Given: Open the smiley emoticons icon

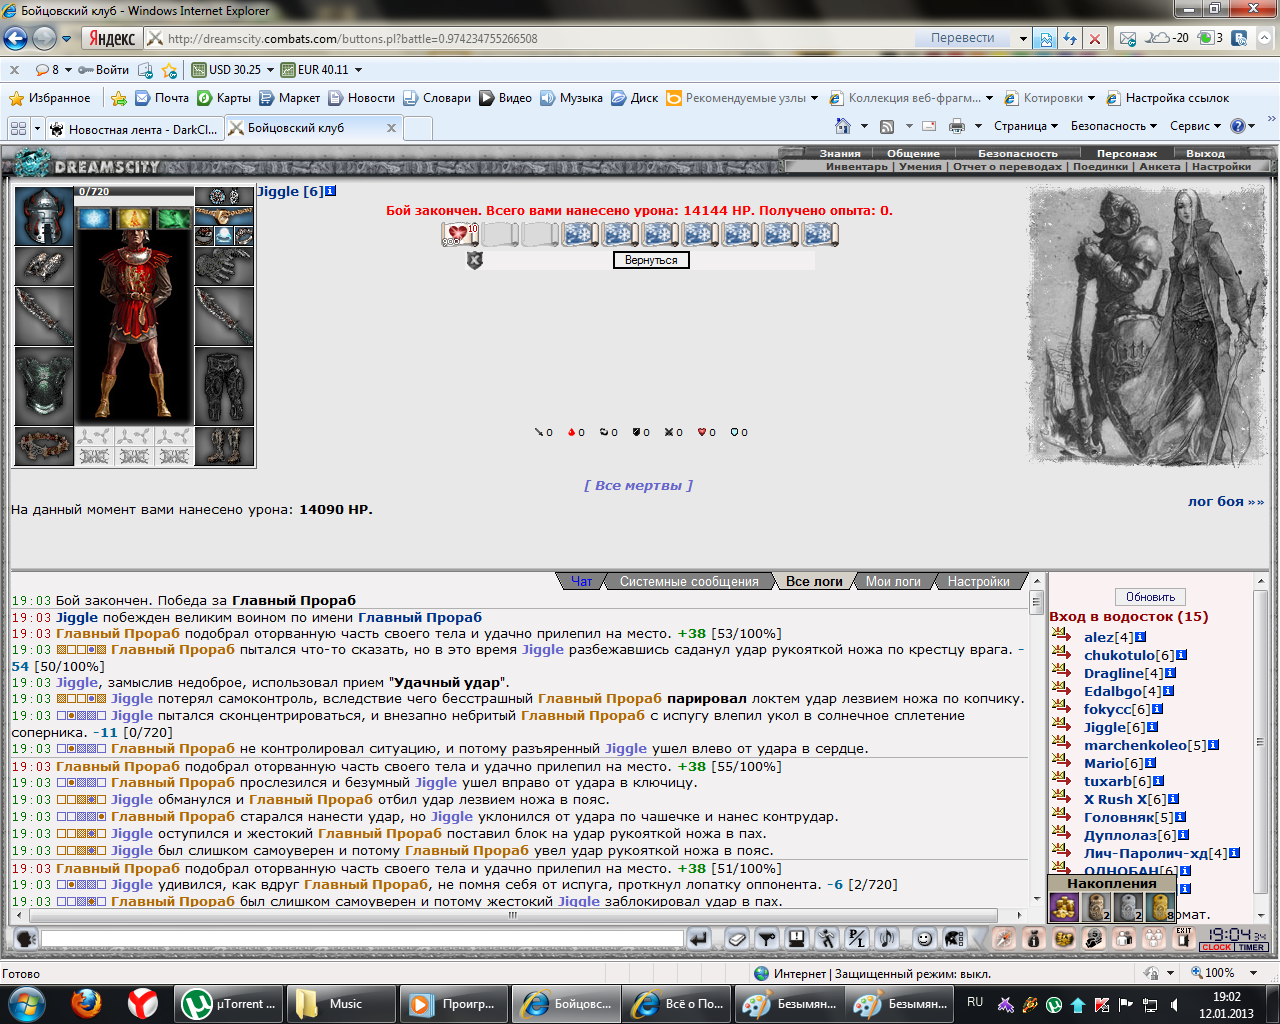Looking at the screenshot, I should pos(925,939).
